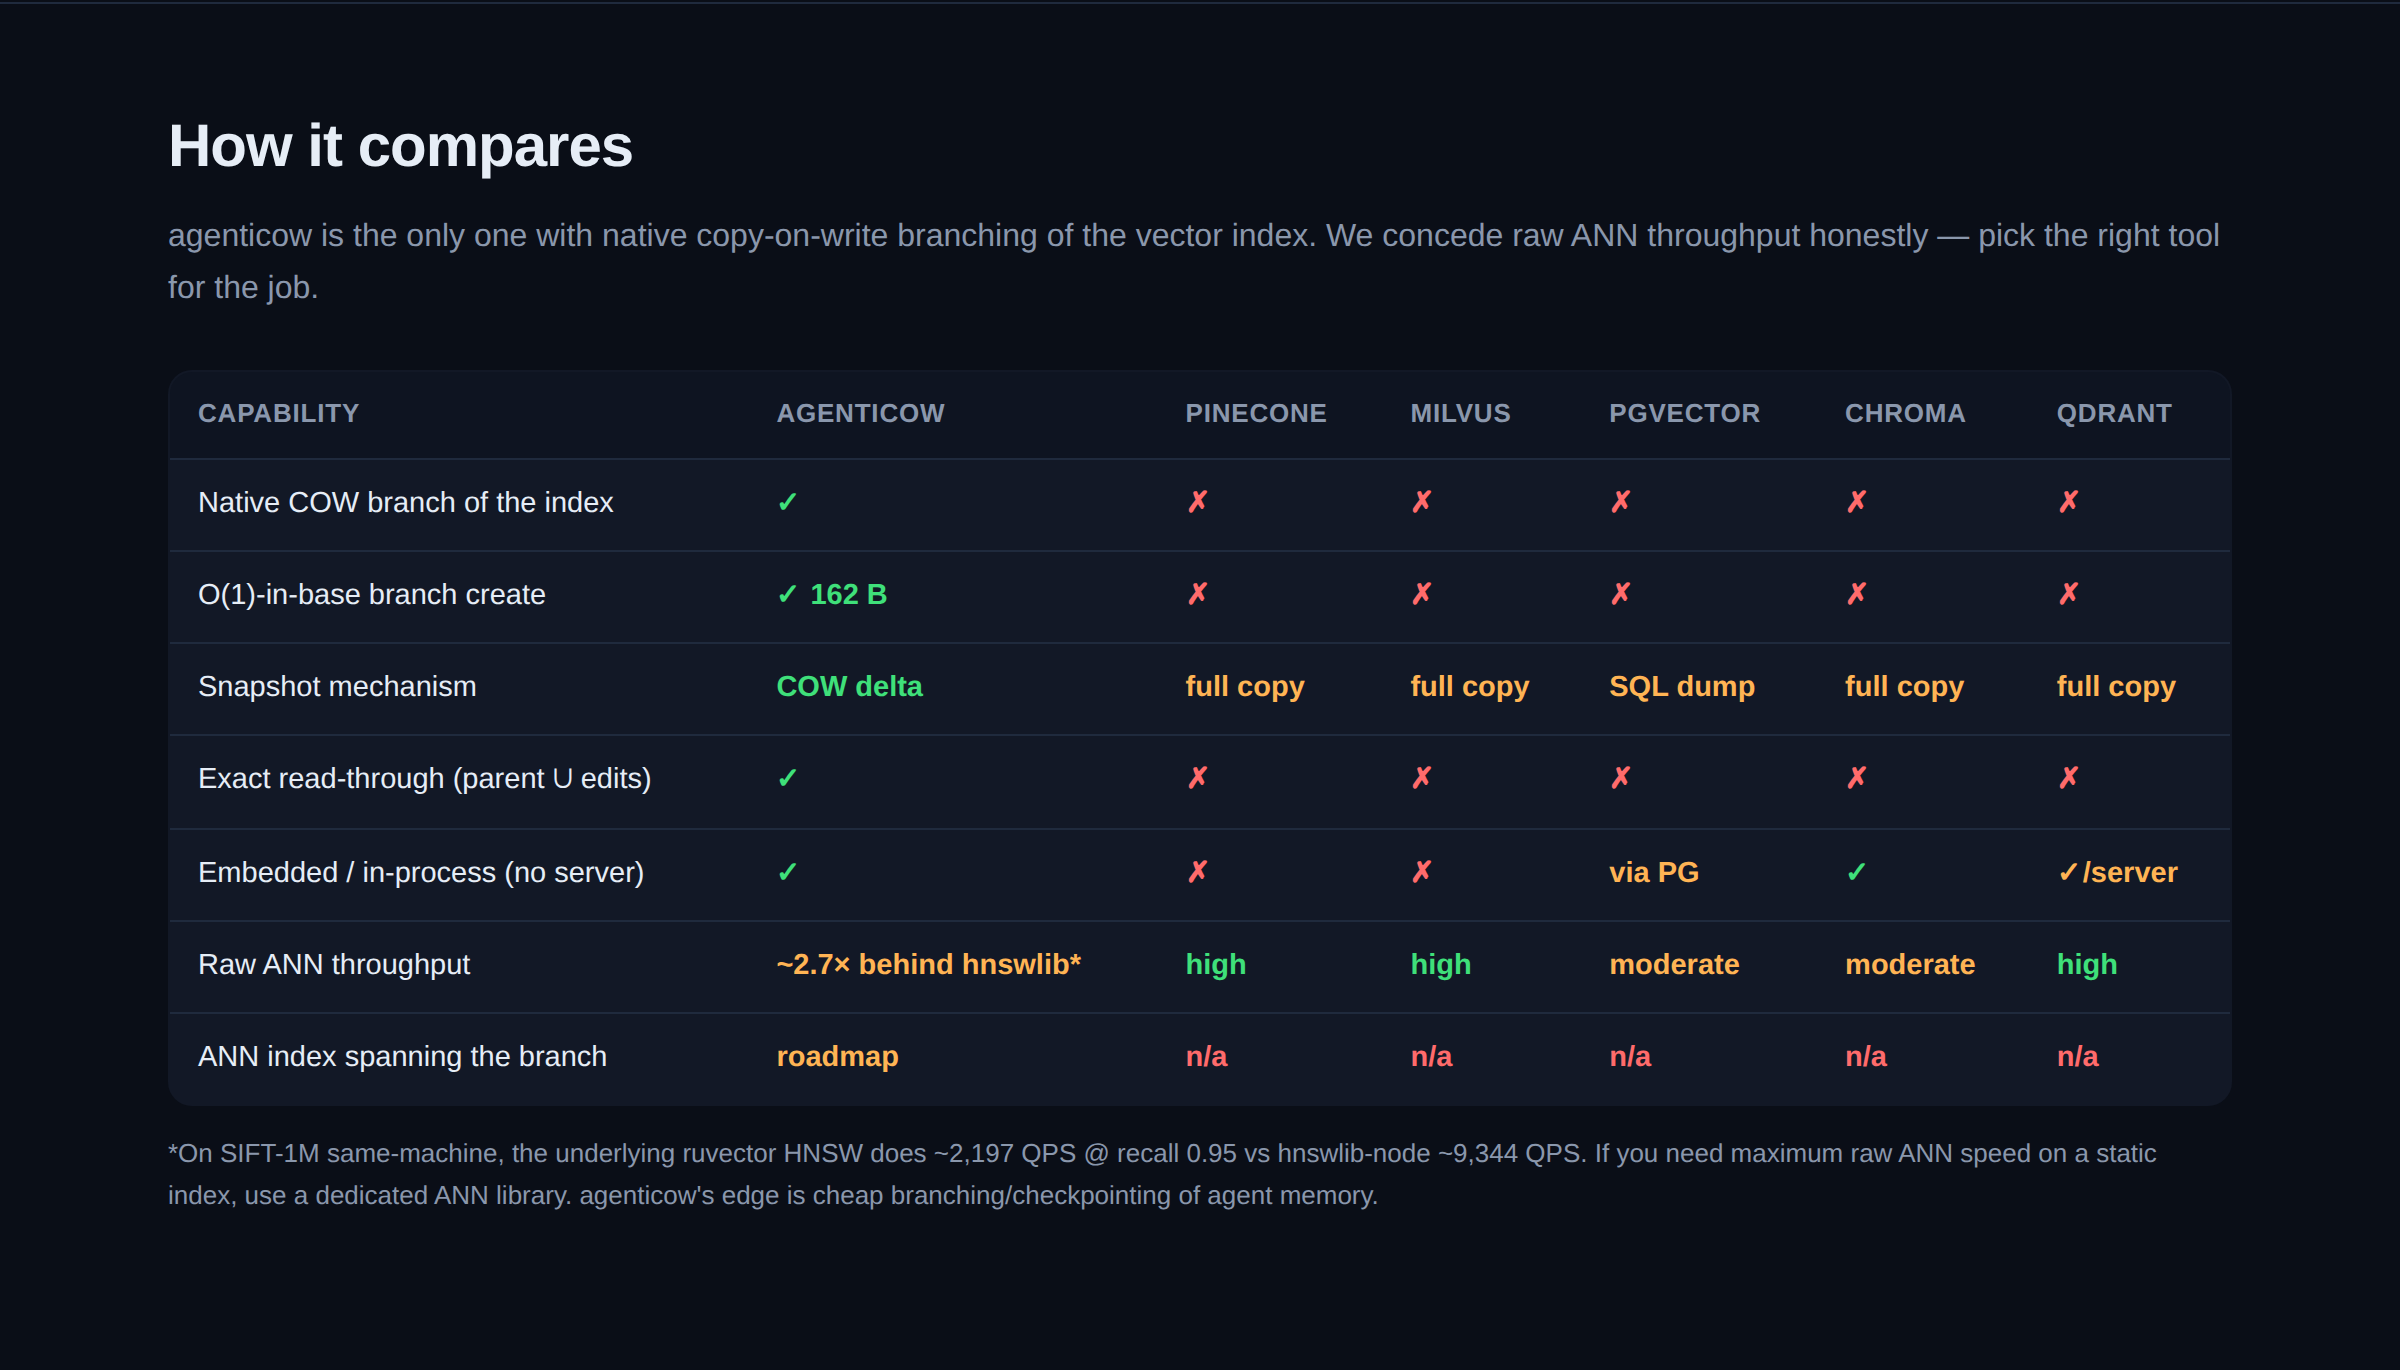Click Pinecone's 'full copy' snapshot cell
2400x1370 pixels.
click(1245, 687)
